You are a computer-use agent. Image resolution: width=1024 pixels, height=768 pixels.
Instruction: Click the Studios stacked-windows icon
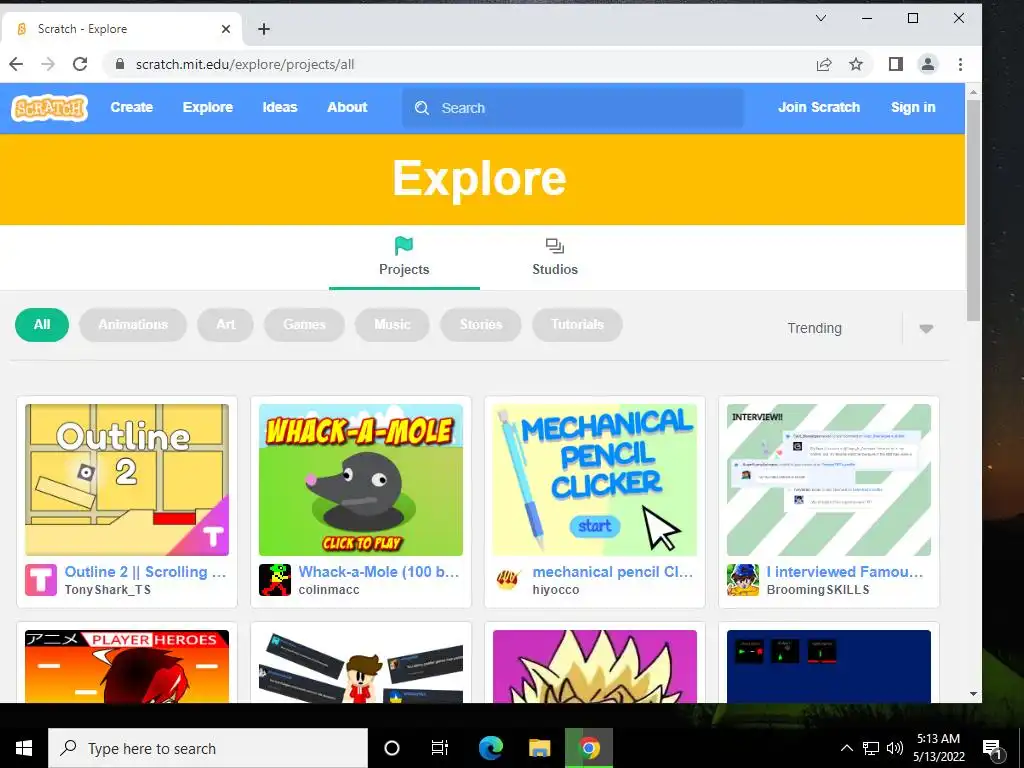point(554,246)
